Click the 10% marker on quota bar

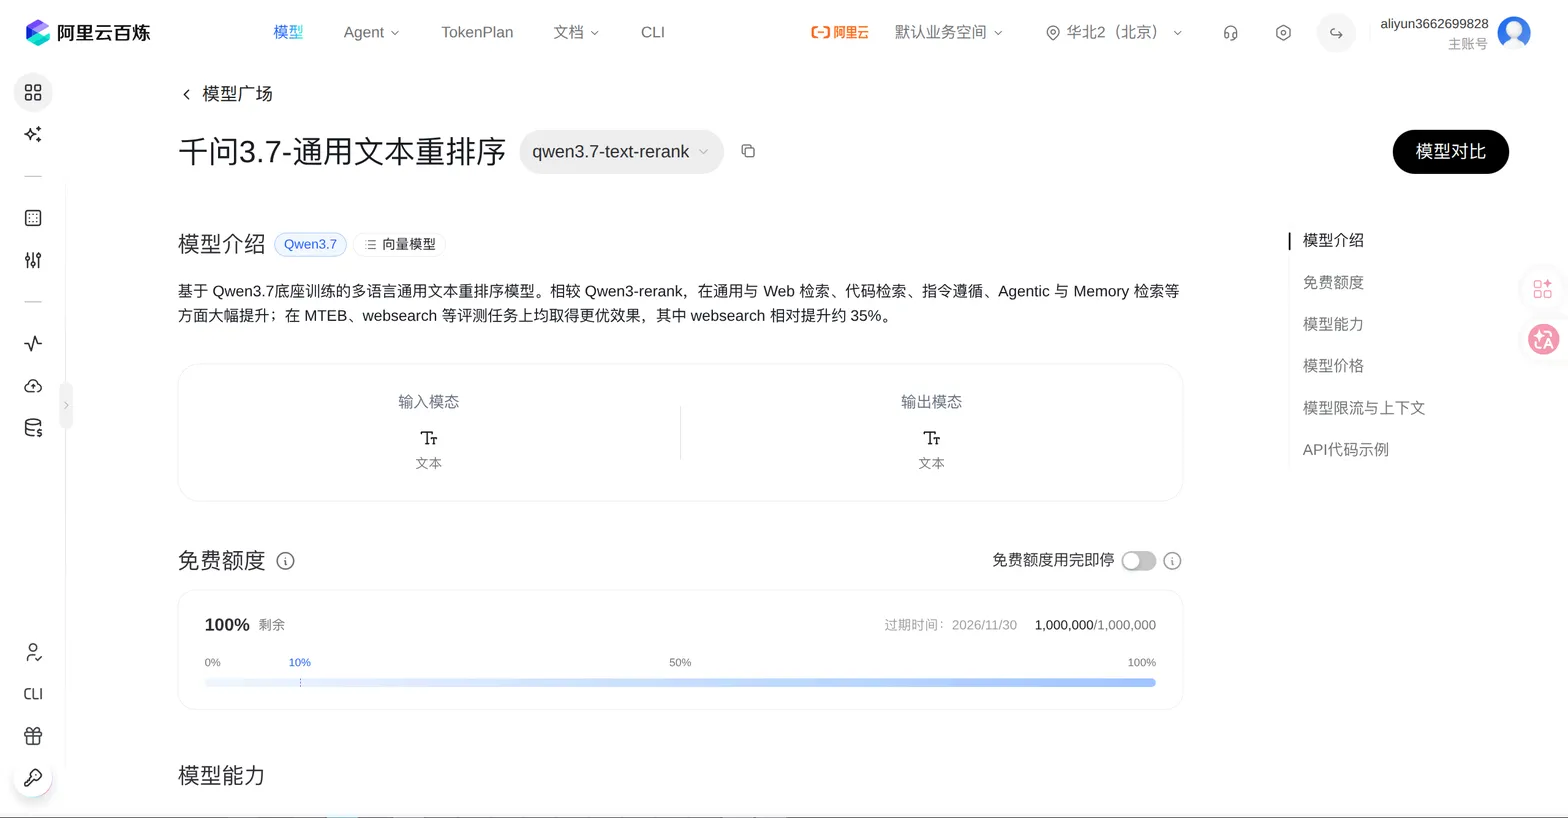(300, 663)
